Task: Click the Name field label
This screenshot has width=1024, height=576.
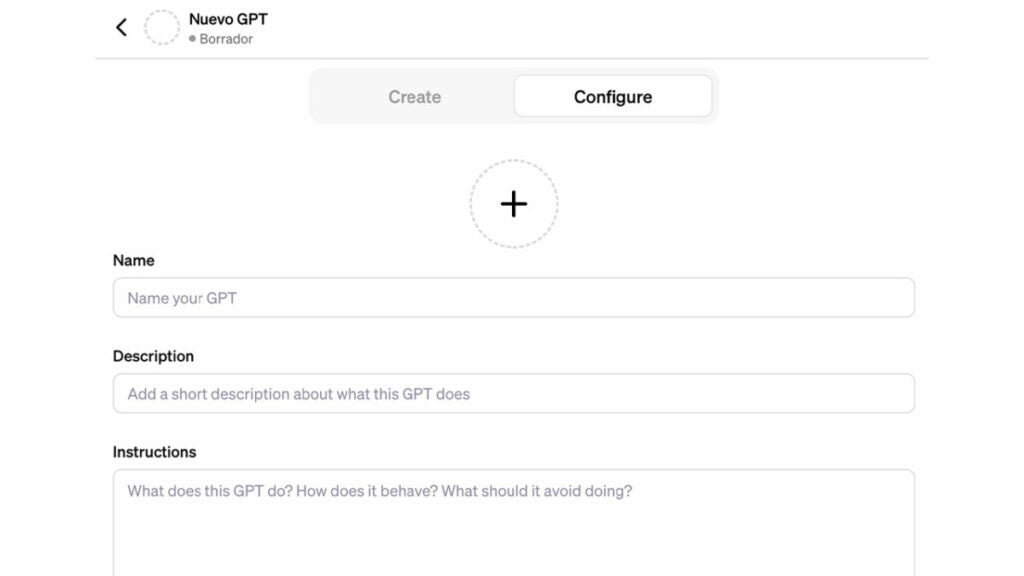Action: (134, 260)
